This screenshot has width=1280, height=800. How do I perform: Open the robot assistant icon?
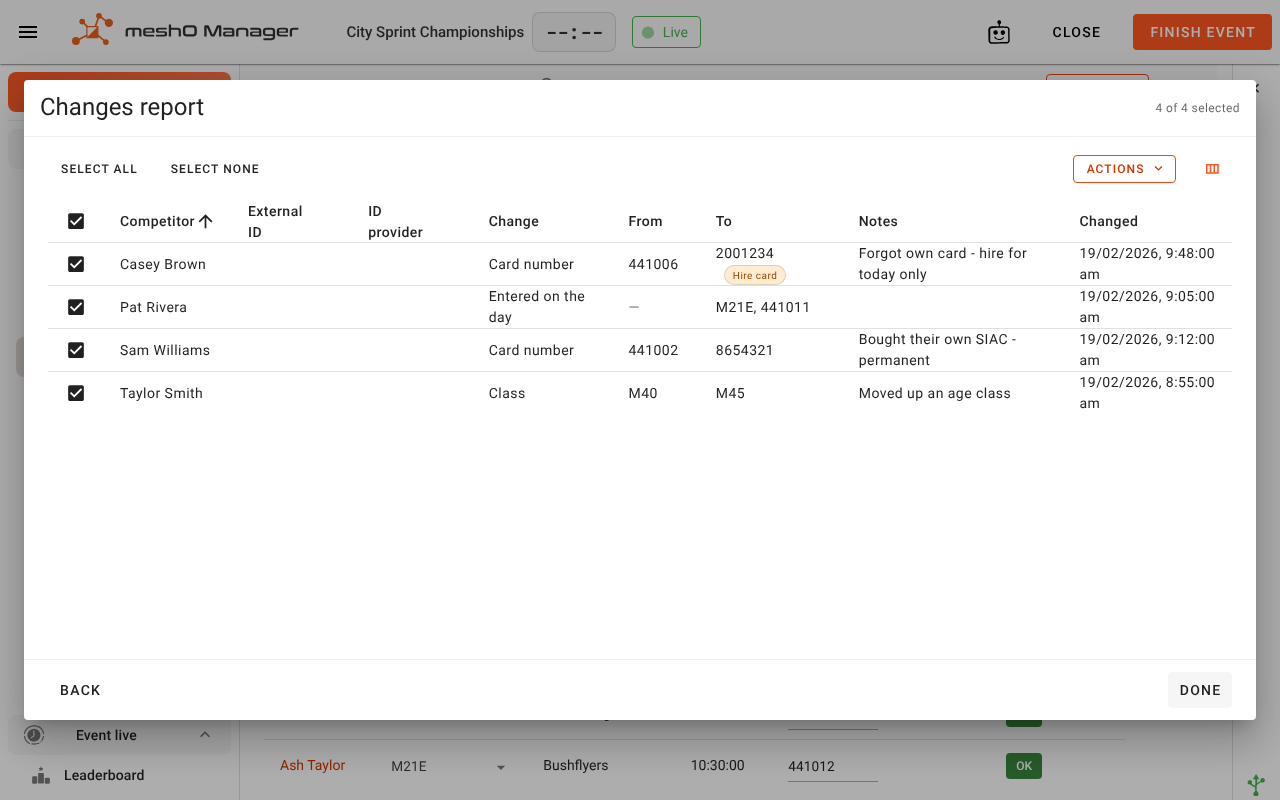click(999, 32)
